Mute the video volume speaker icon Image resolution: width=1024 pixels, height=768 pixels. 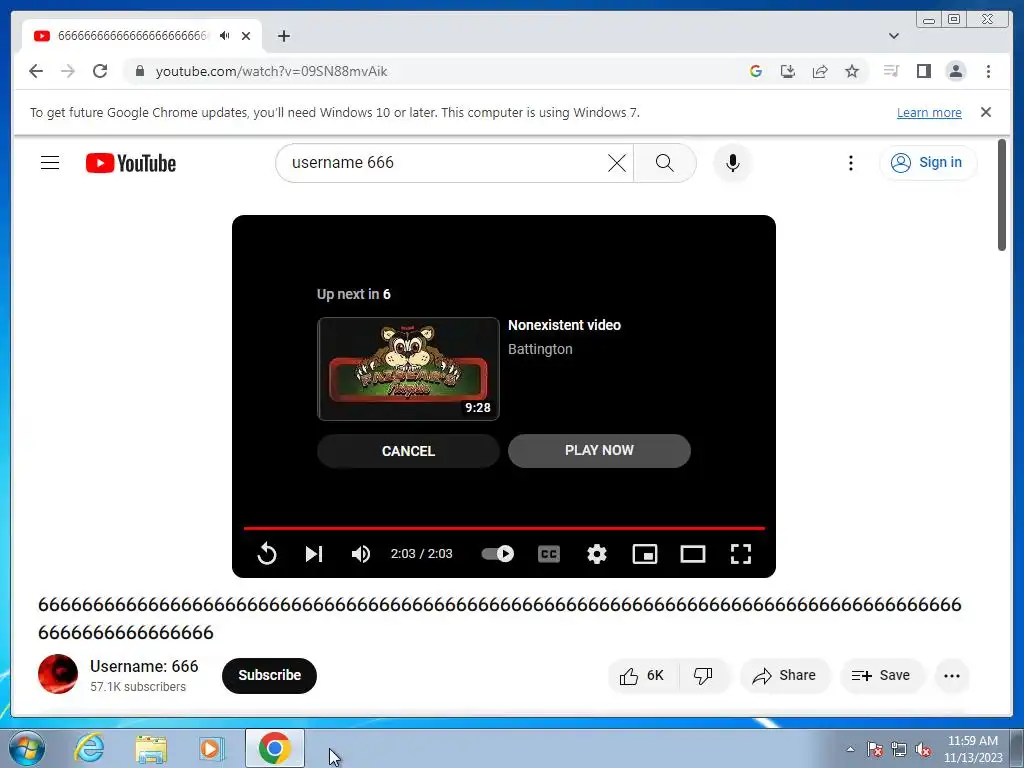coord(360,554)
